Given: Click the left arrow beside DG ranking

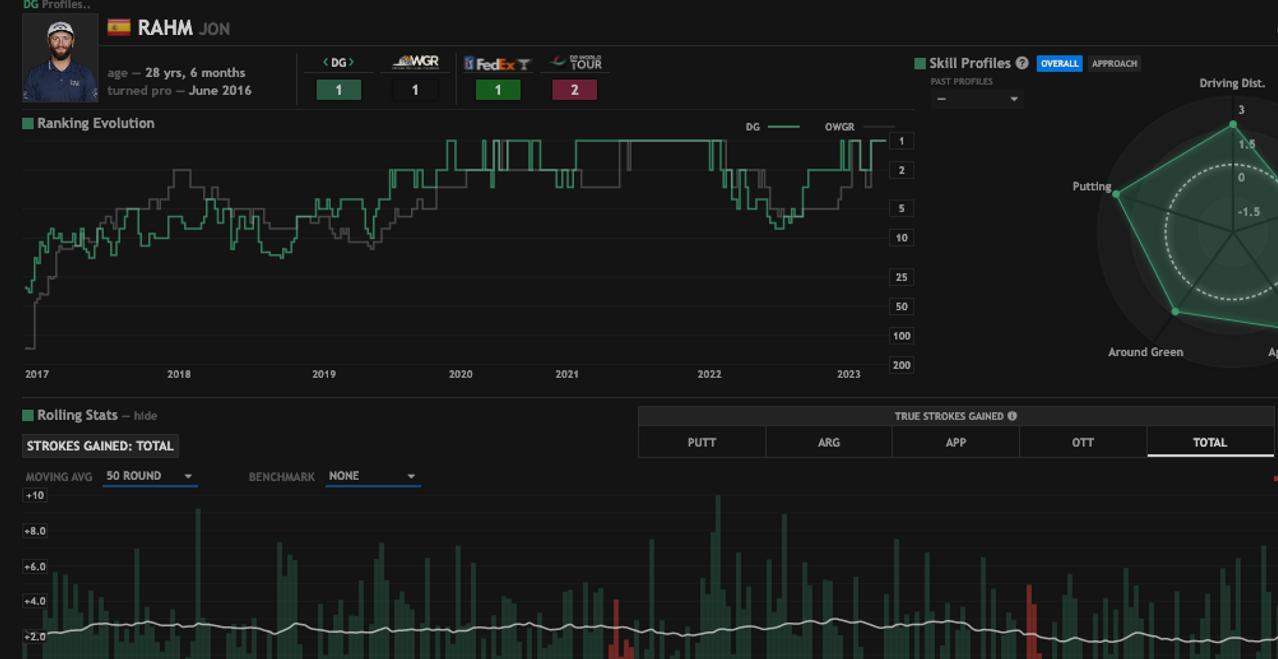Looking at the screenshot, I should [326, 63].
